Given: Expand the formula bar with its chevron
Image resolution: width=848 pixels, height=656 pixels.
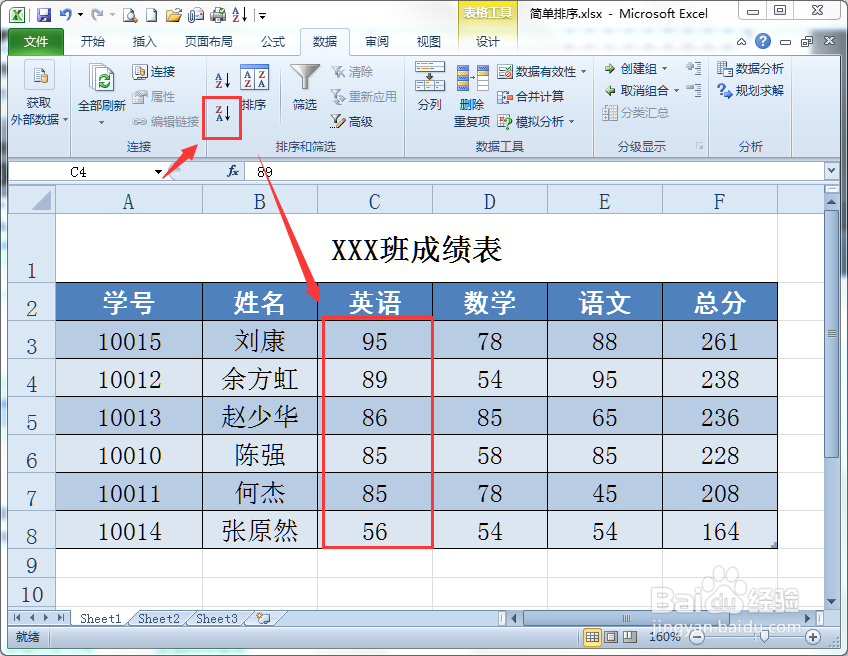Looking at the screenshot, I should [x=831, y=171].
